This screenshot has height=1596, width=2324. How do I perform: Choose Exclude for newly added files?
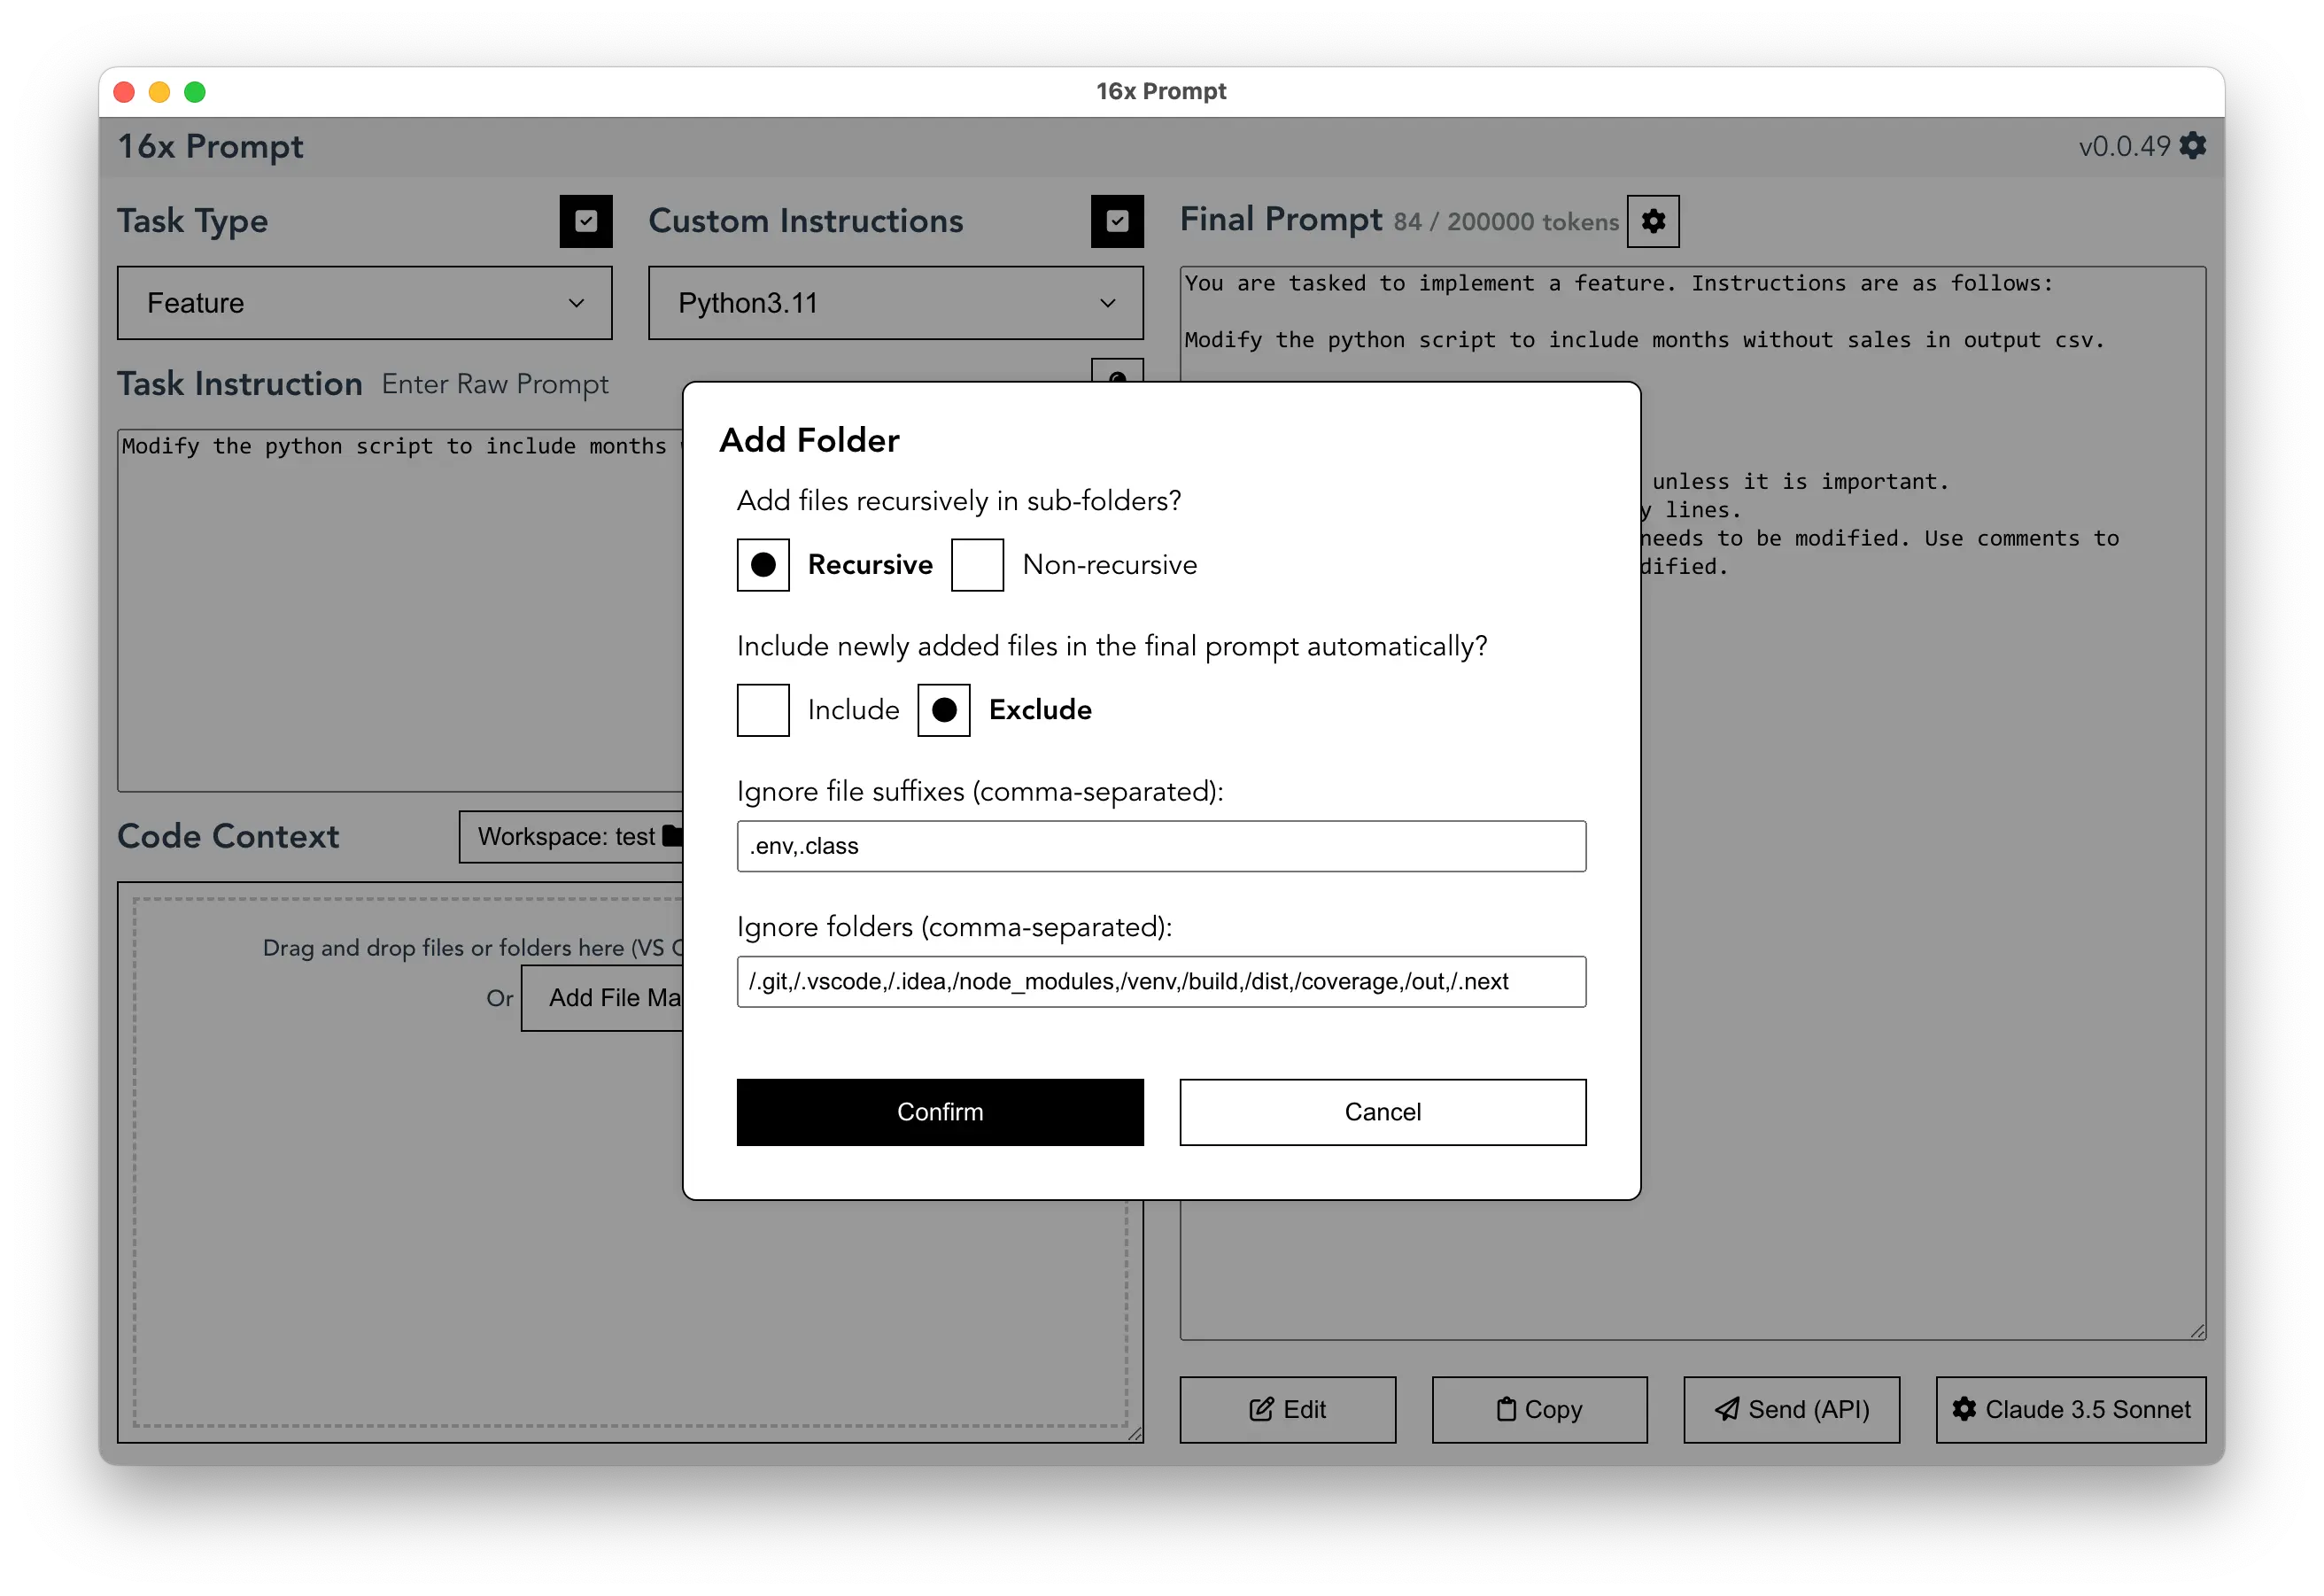pyautogui.click(x=944, y=710)
